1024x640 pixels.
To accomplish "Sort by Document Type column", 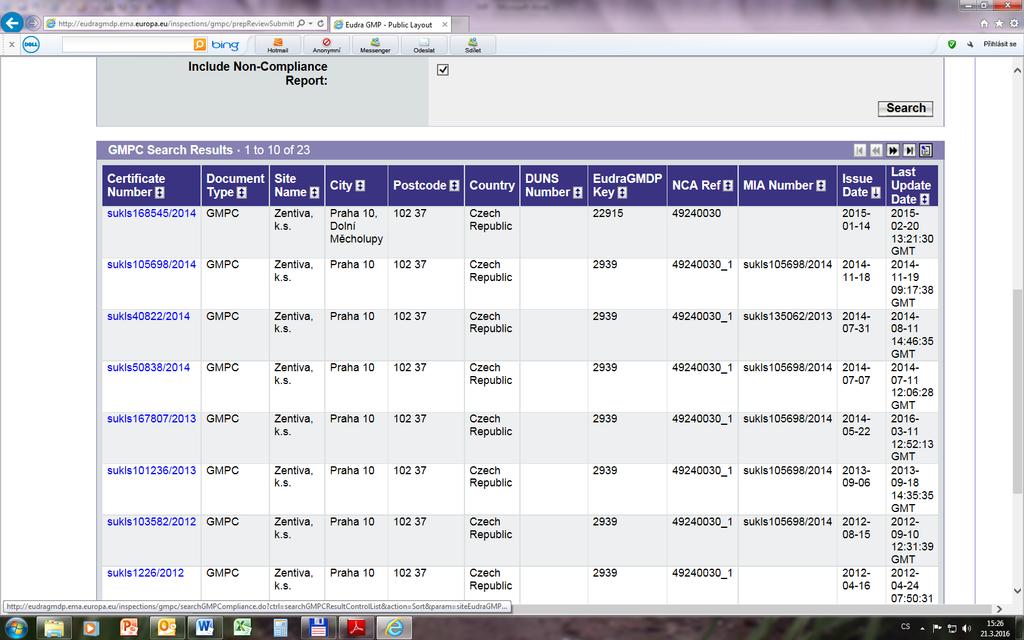I will click(242, 193).
